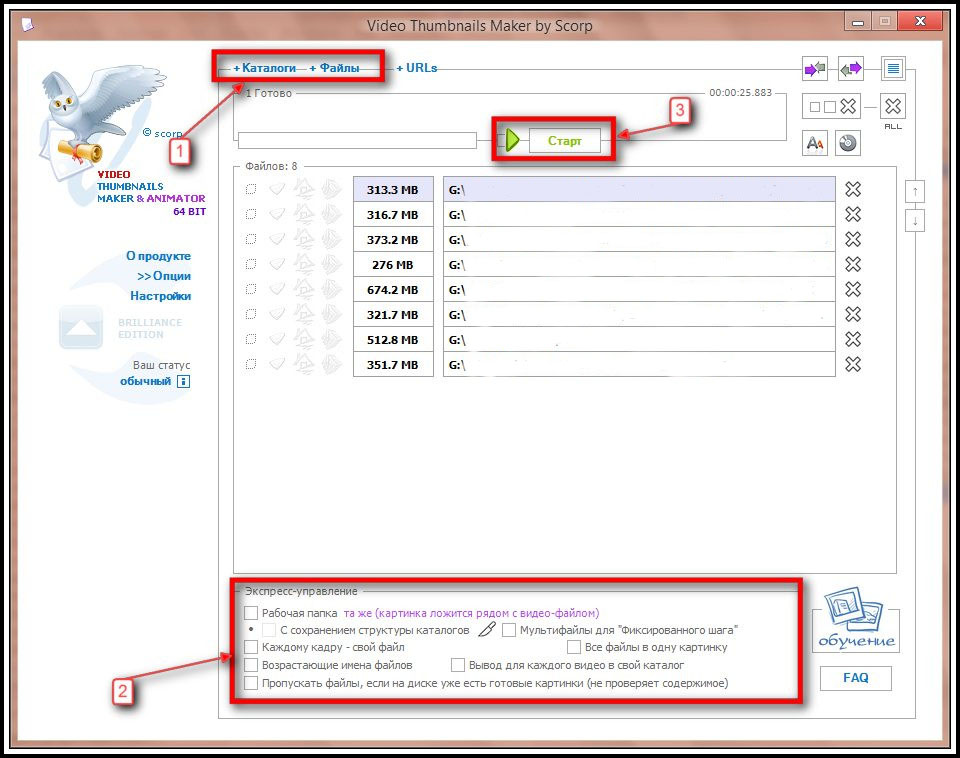The height and width of the screenshot is (758, 960).
Task: Move selected file up with arrow
Action: [915, 192]
